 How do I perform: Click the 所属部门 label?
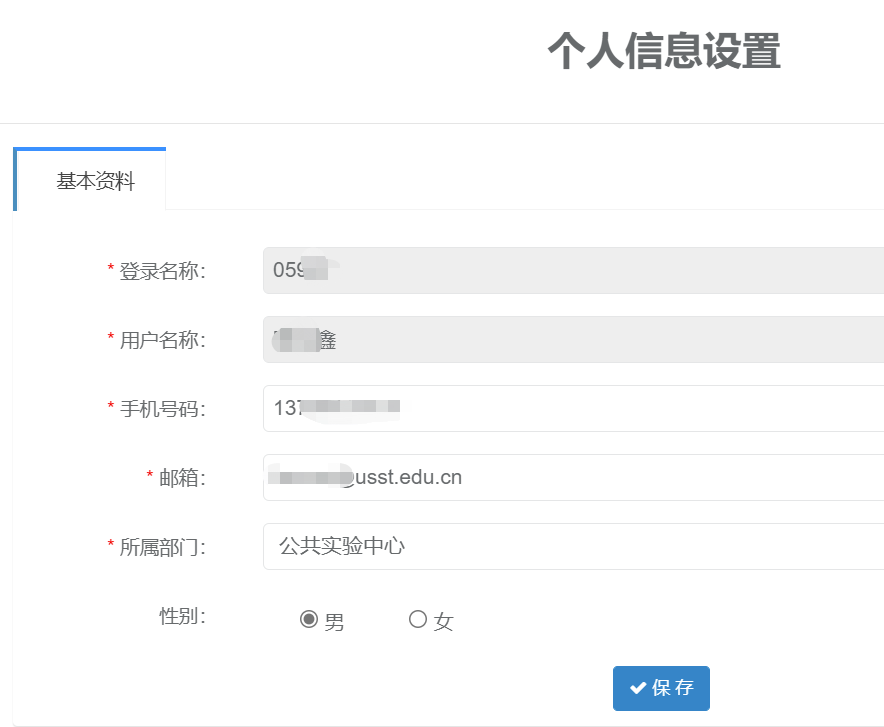pos(162,547)
